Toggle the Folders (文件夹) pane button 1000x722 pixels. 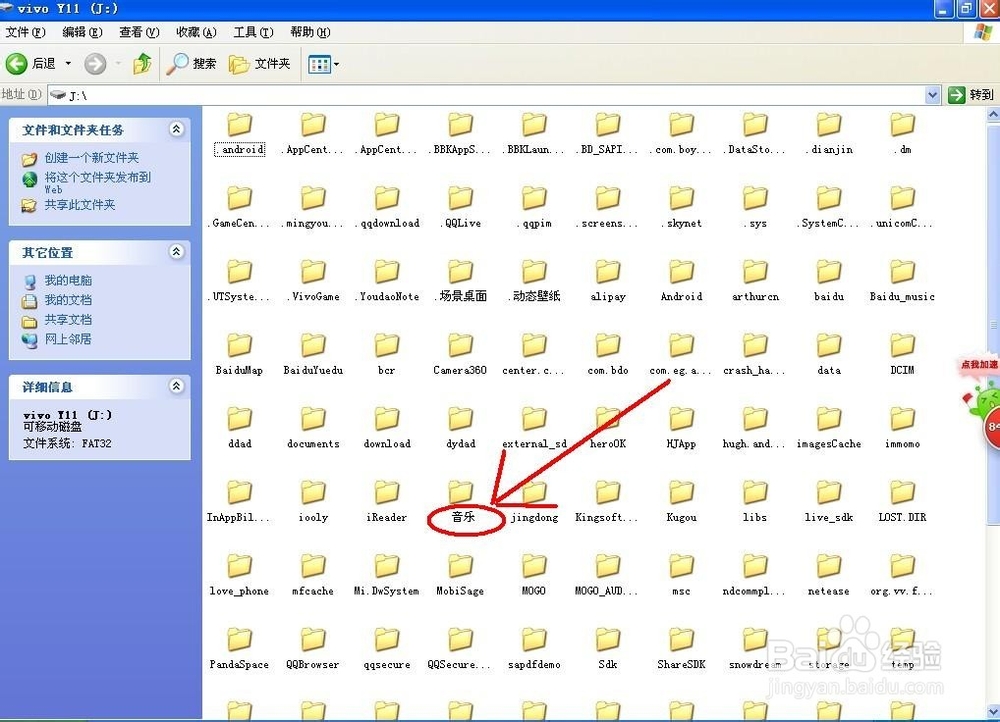point(260,63)
